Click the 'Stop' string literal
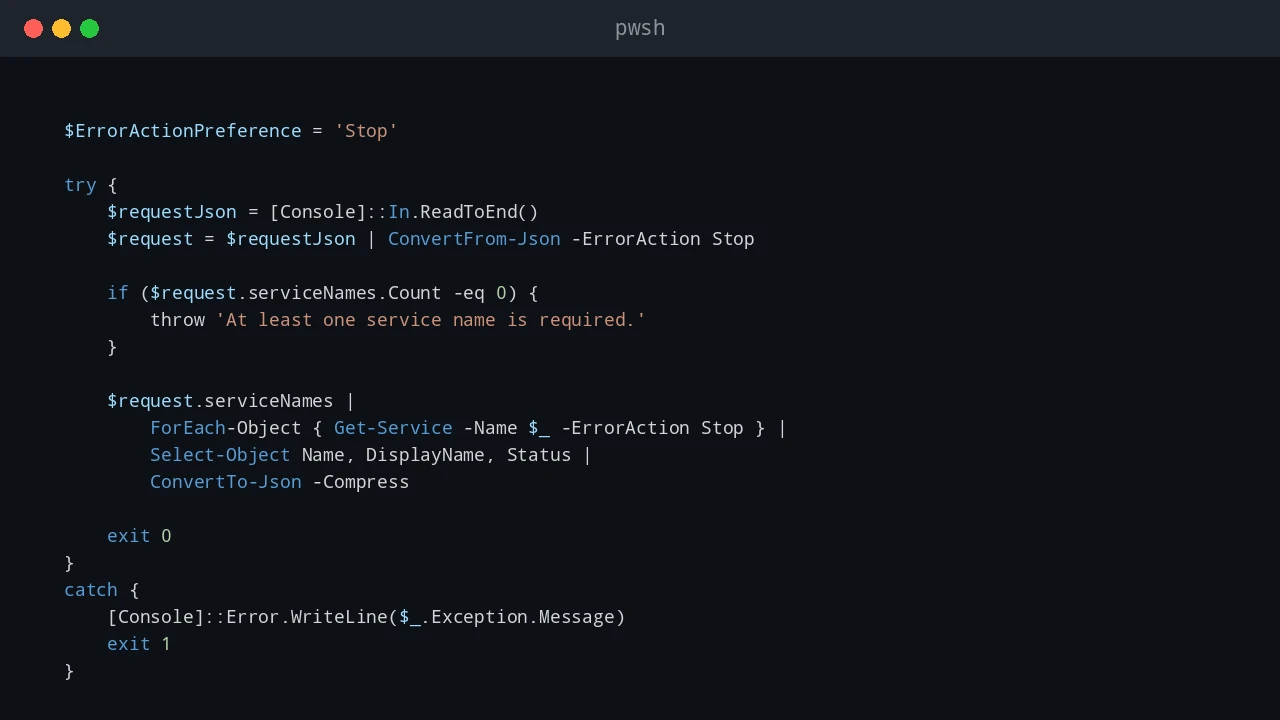The width and height of the screenshot is (1280, 720). click(x=366, y=131)
